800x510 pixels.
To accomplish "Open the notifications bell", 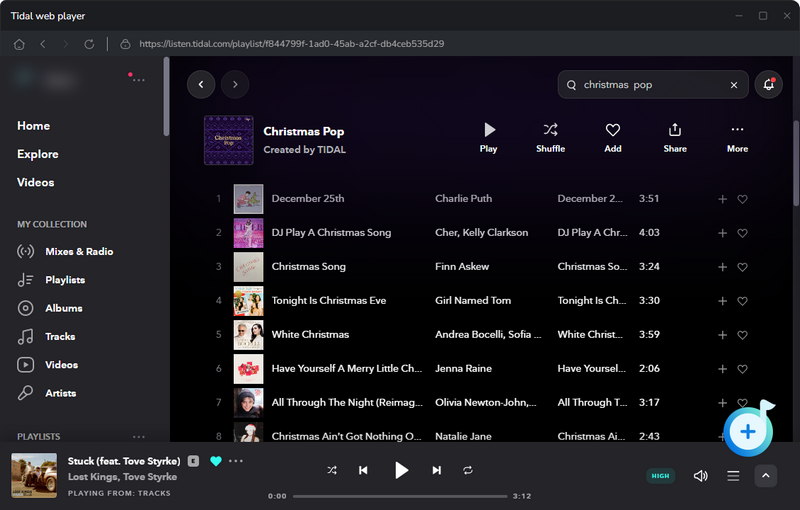I will [768, 85].
